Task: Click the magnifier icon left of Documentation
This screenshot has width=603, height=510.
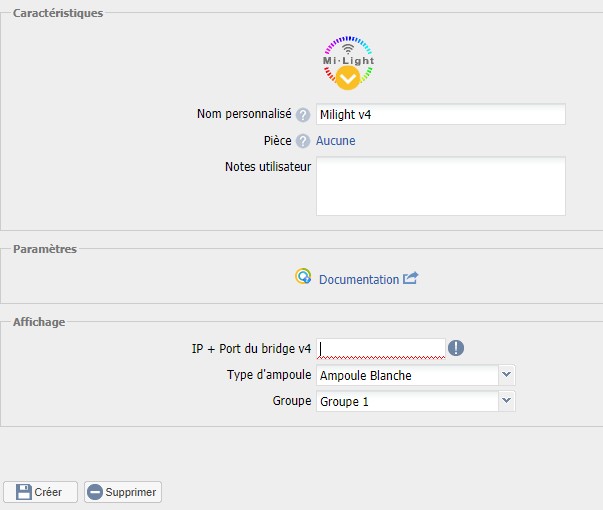Action: (x=303, y=277)
